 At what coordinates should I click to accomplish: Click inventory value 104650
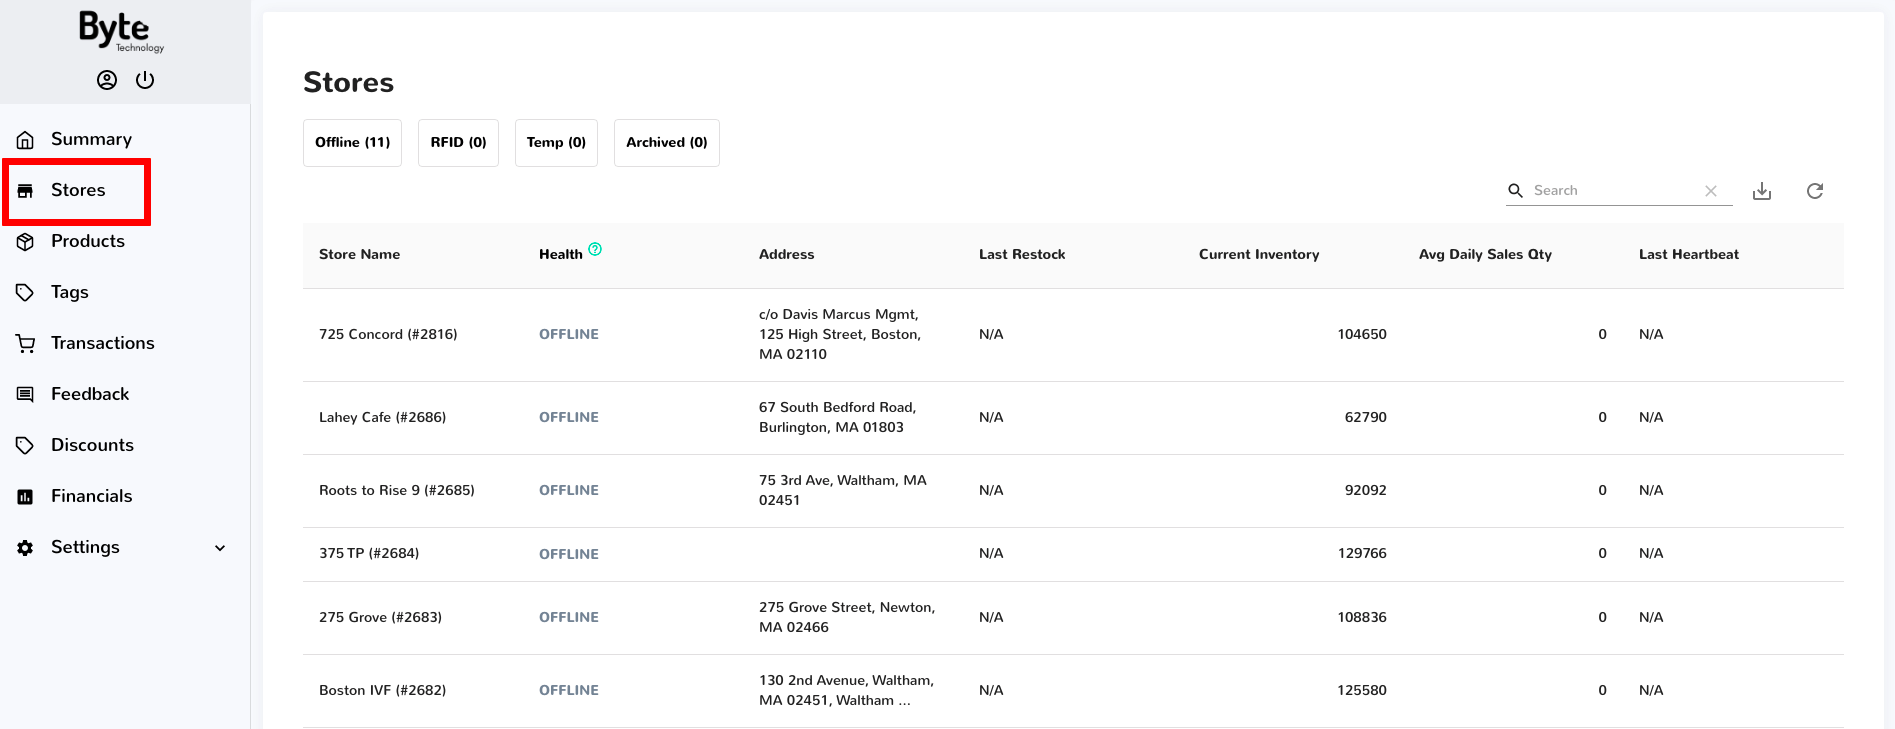tap(1362, 335)
